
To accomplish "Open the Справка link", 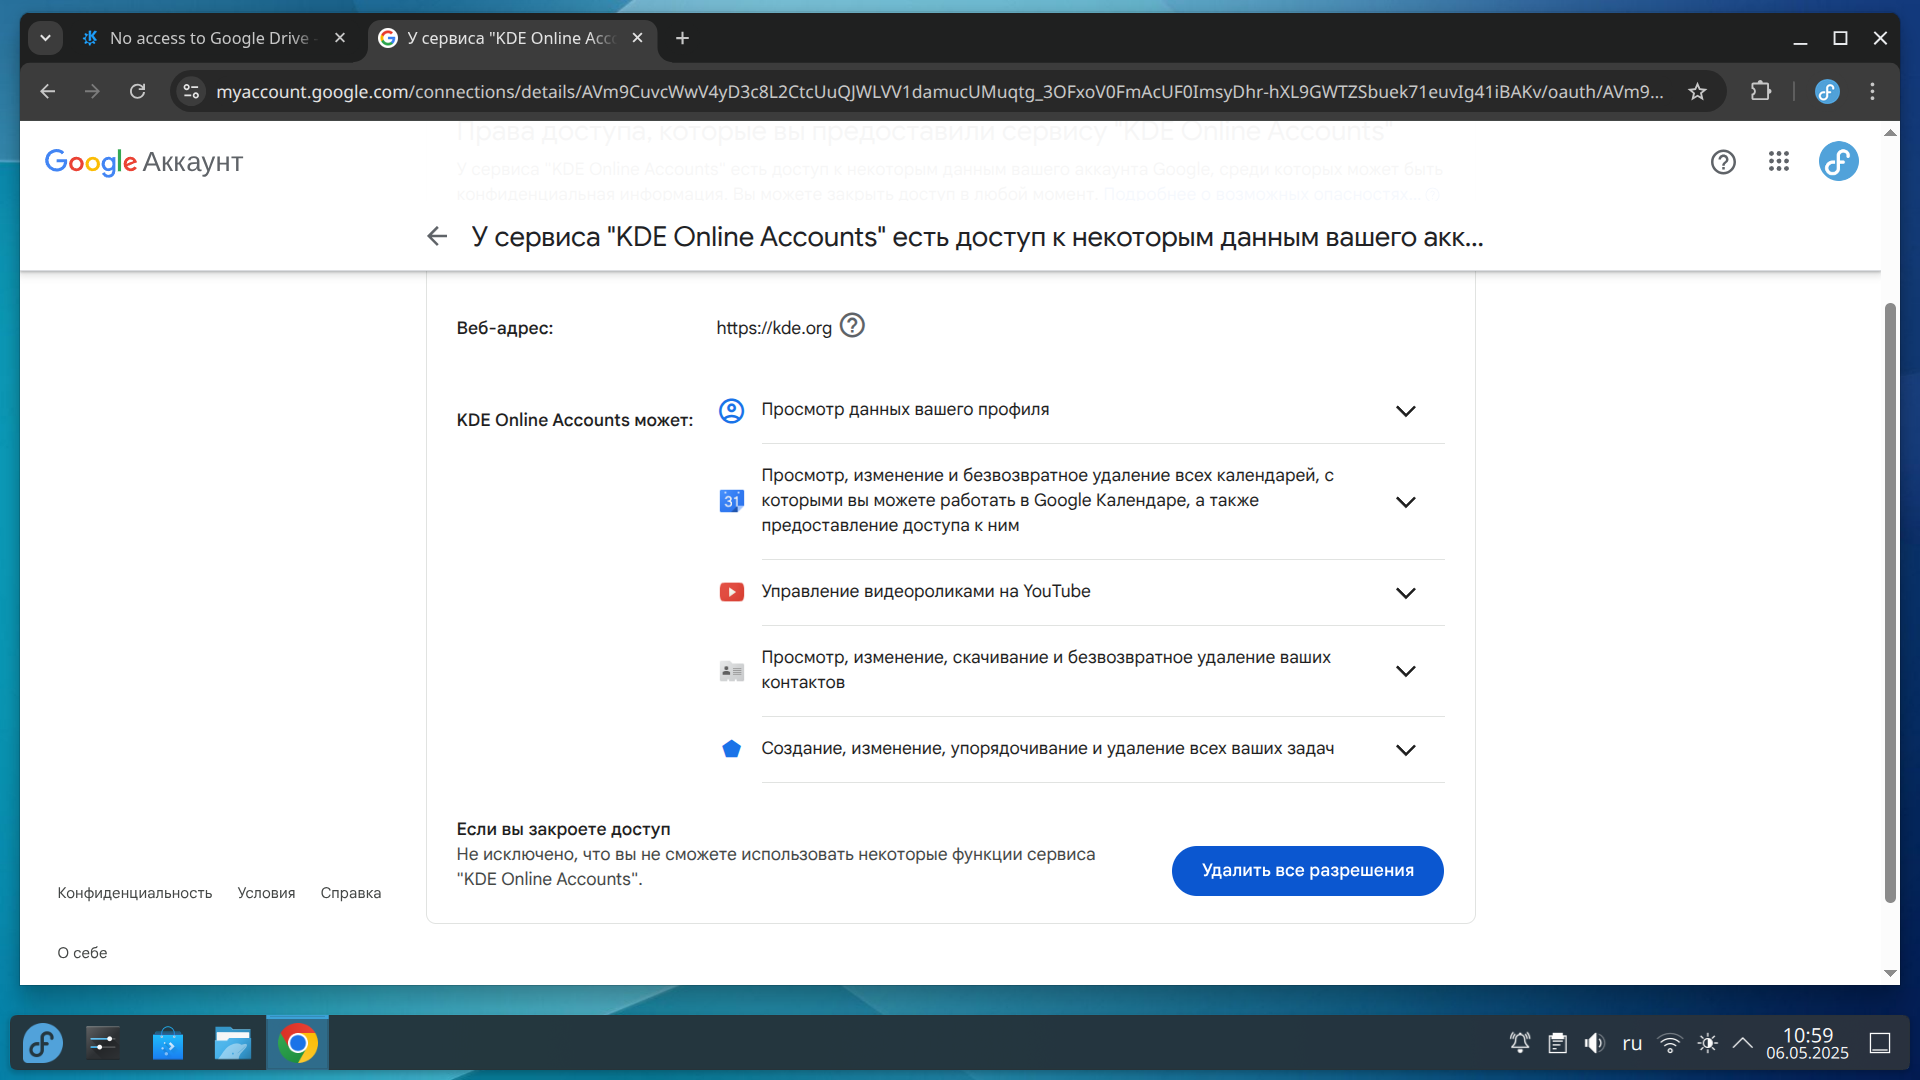I will coord(351,893).
